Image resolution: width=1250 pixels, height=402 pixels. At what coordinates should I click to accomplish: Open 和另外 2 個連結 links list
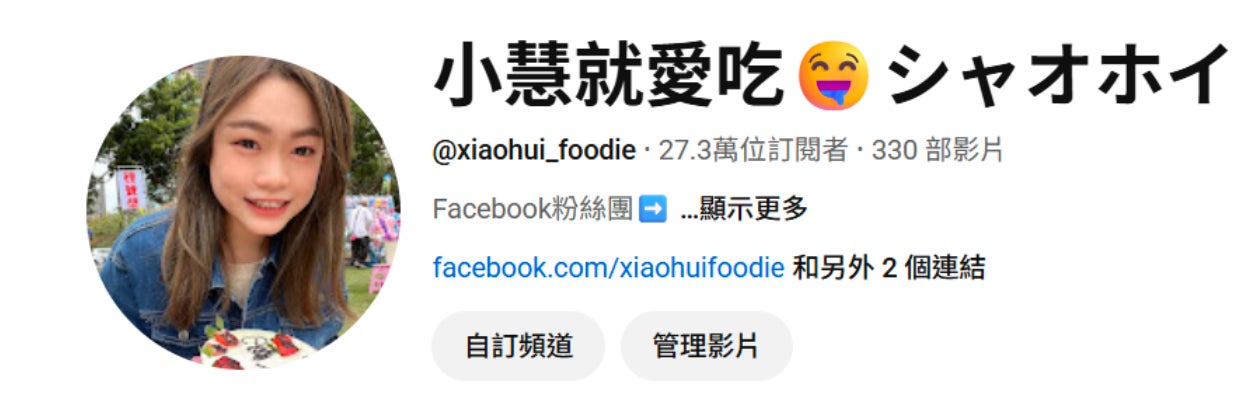[888, 267]
